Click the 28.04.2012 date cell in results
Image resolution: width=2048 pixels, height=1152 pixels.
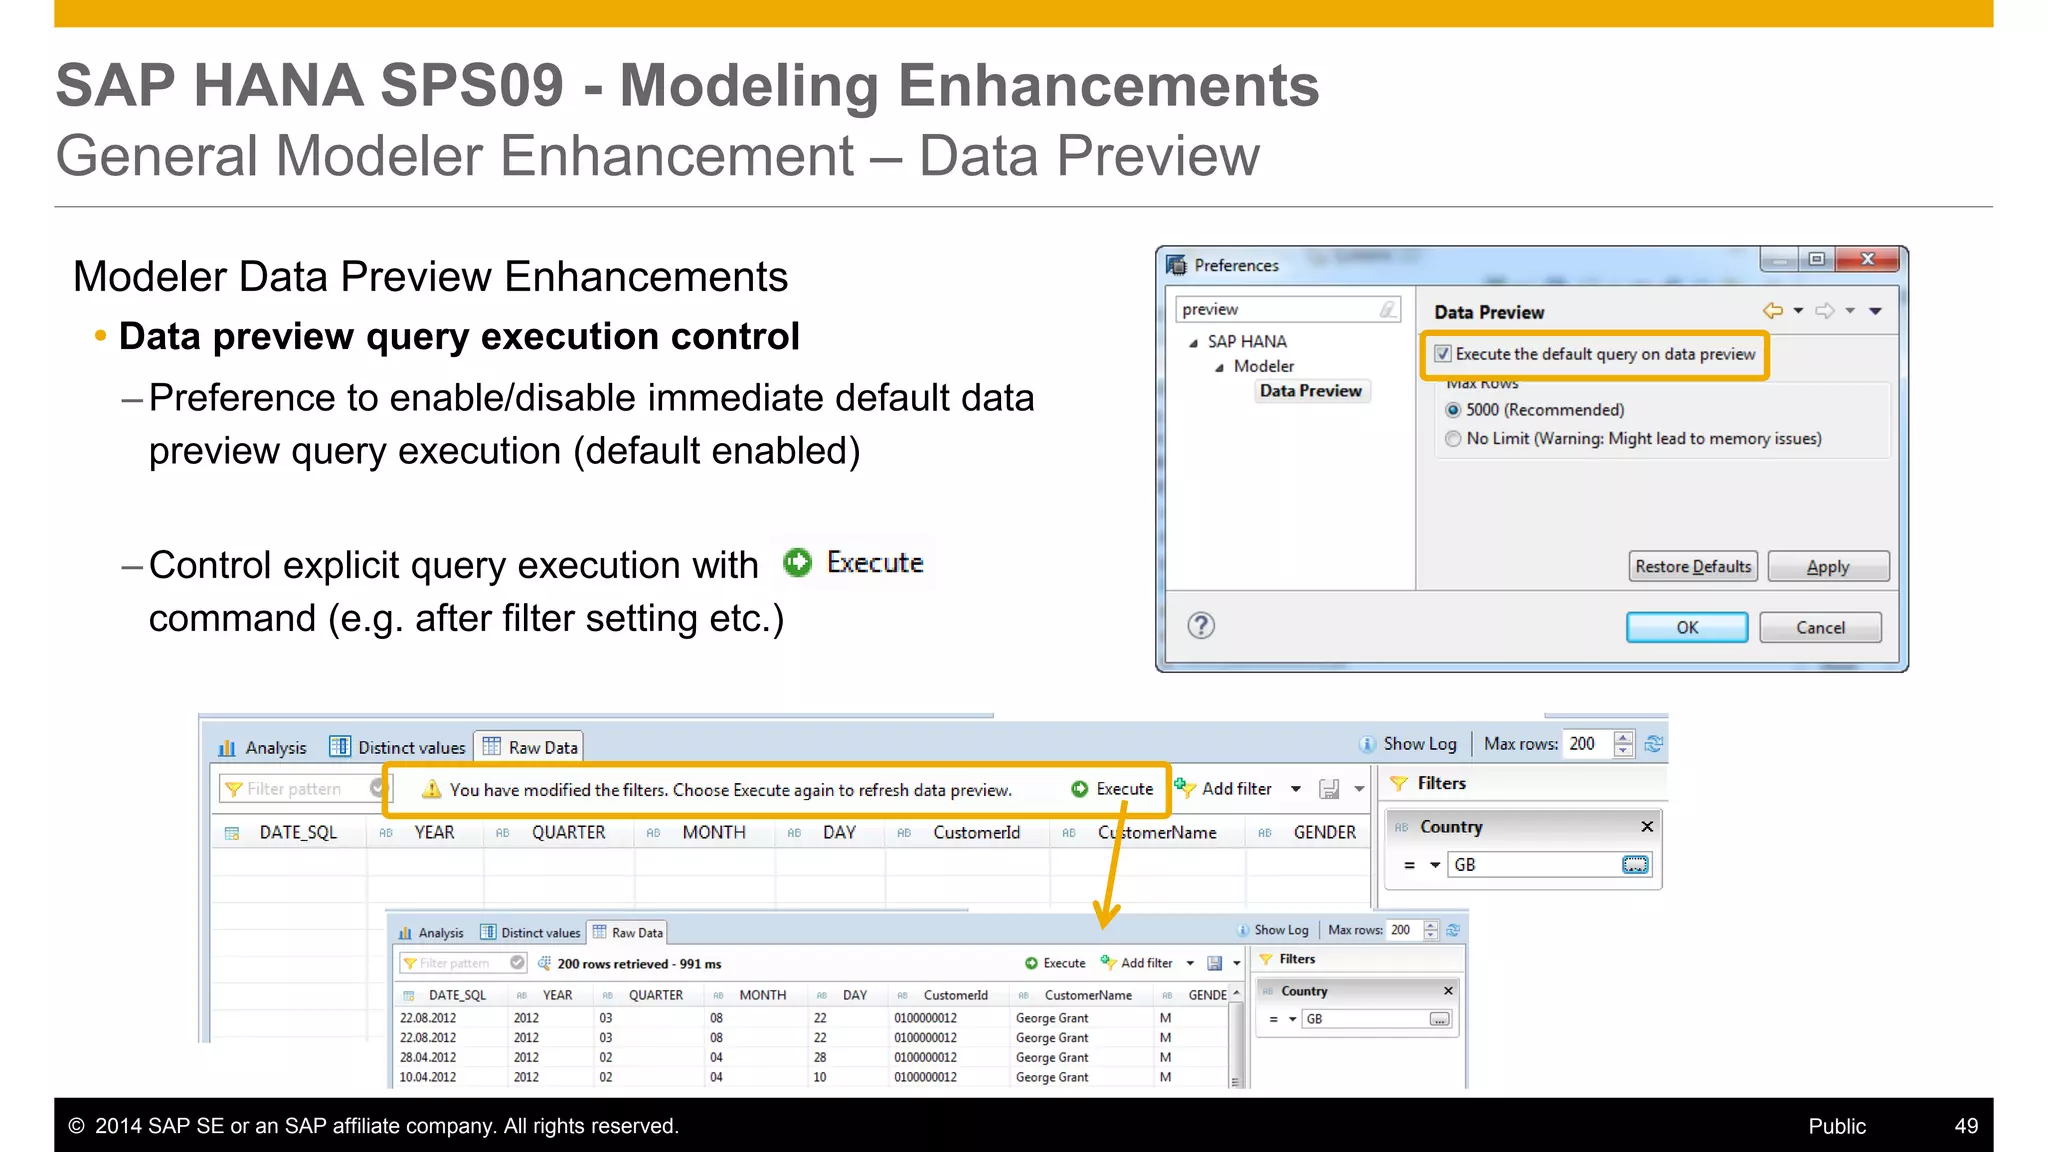coord(428,1058)
